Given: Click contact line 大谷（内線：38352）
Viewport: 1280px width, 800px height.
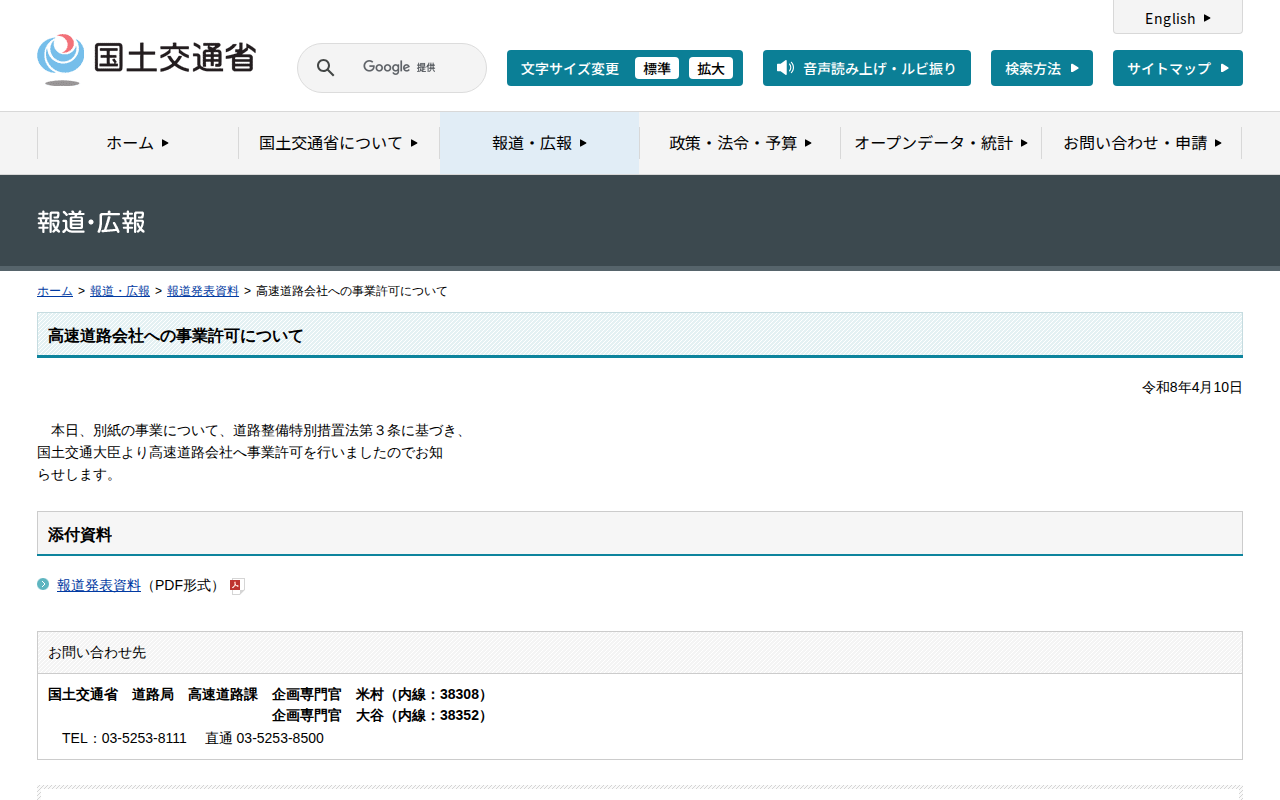Looking at the screenshot, I should pyautogui.click(x=380, y=715).
